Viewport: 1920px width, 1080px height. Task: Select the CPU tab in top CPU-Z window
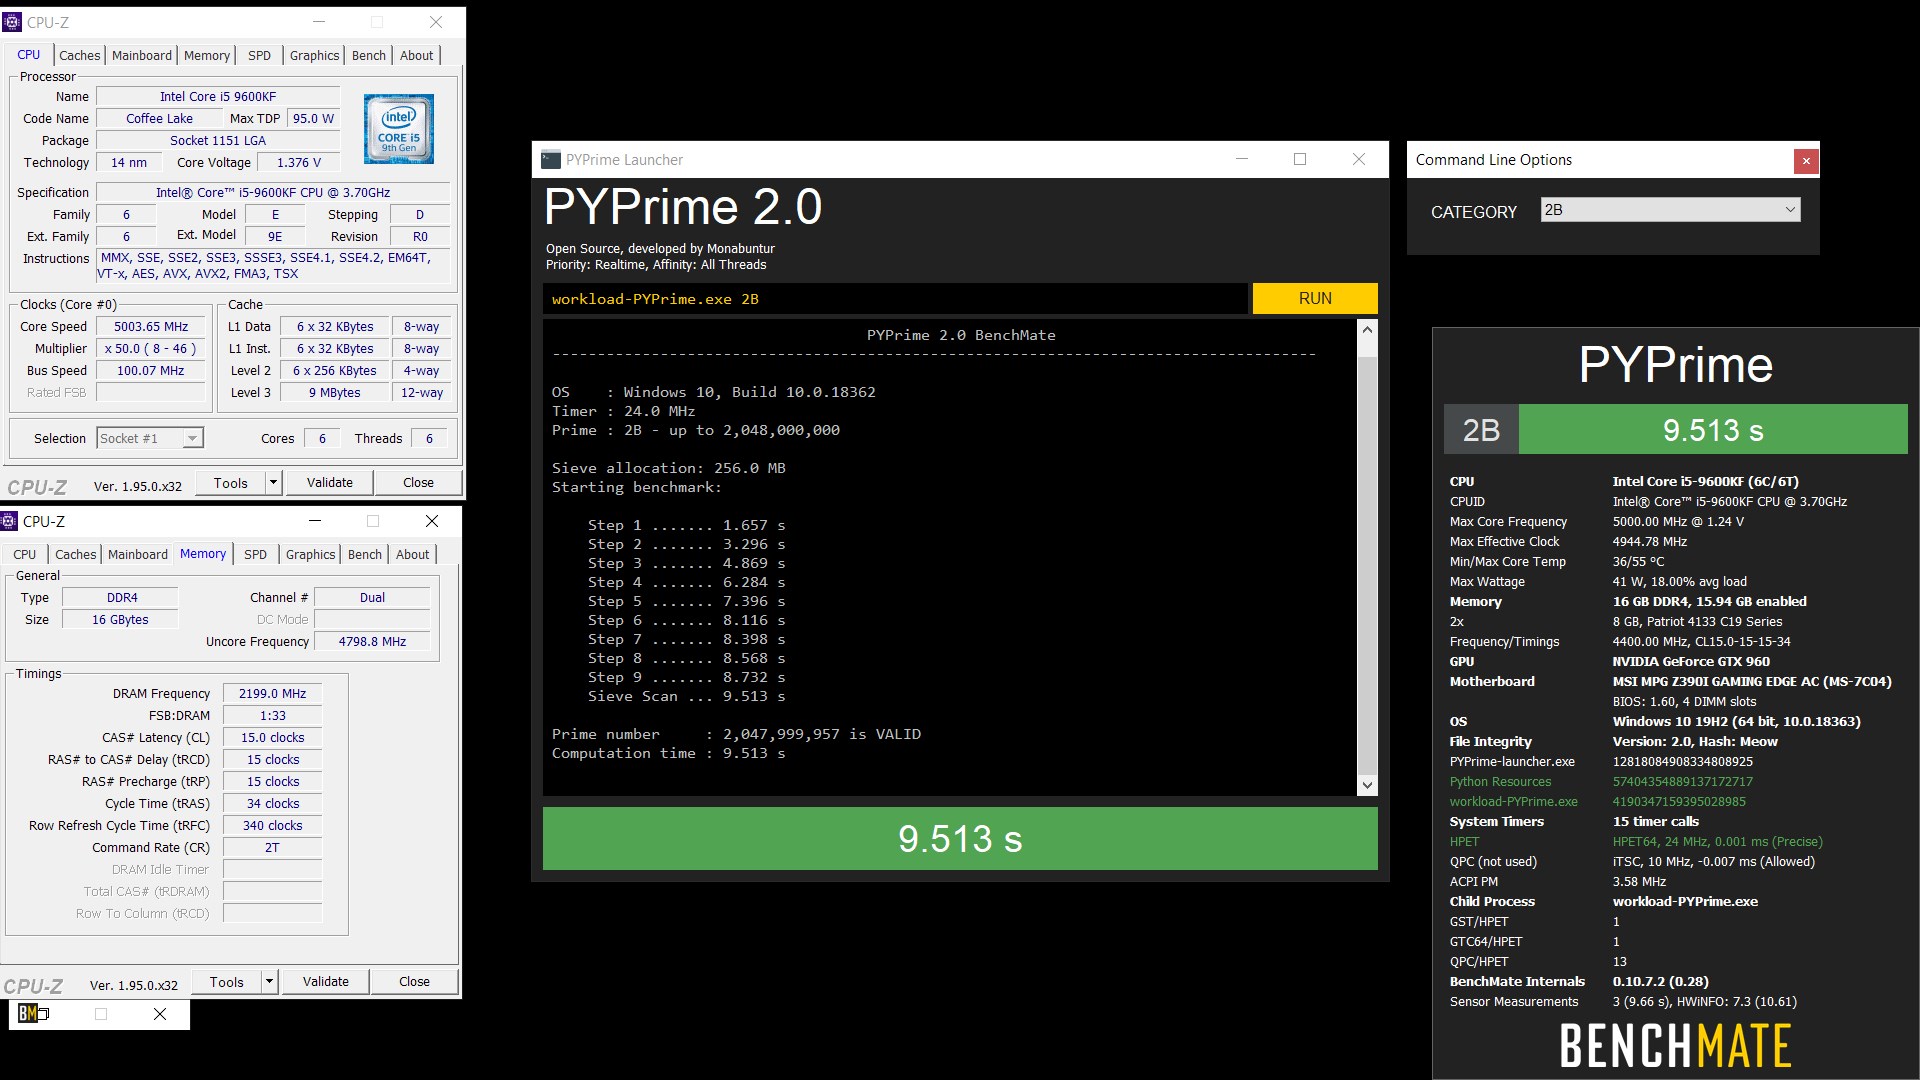(x=29, y=55)
